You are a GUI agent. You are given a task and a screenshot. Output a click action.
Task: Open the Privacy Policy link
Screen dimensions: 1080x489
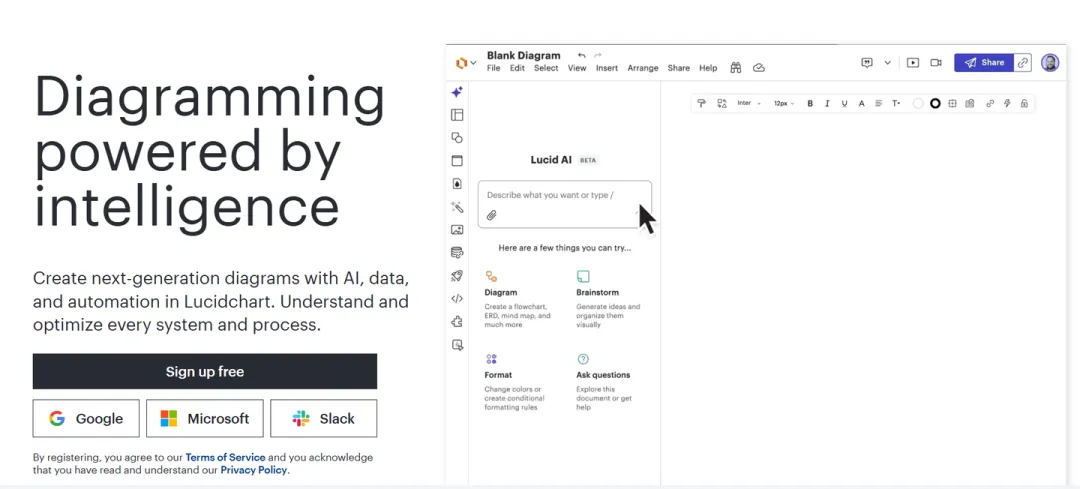click(x=253, y=470)
